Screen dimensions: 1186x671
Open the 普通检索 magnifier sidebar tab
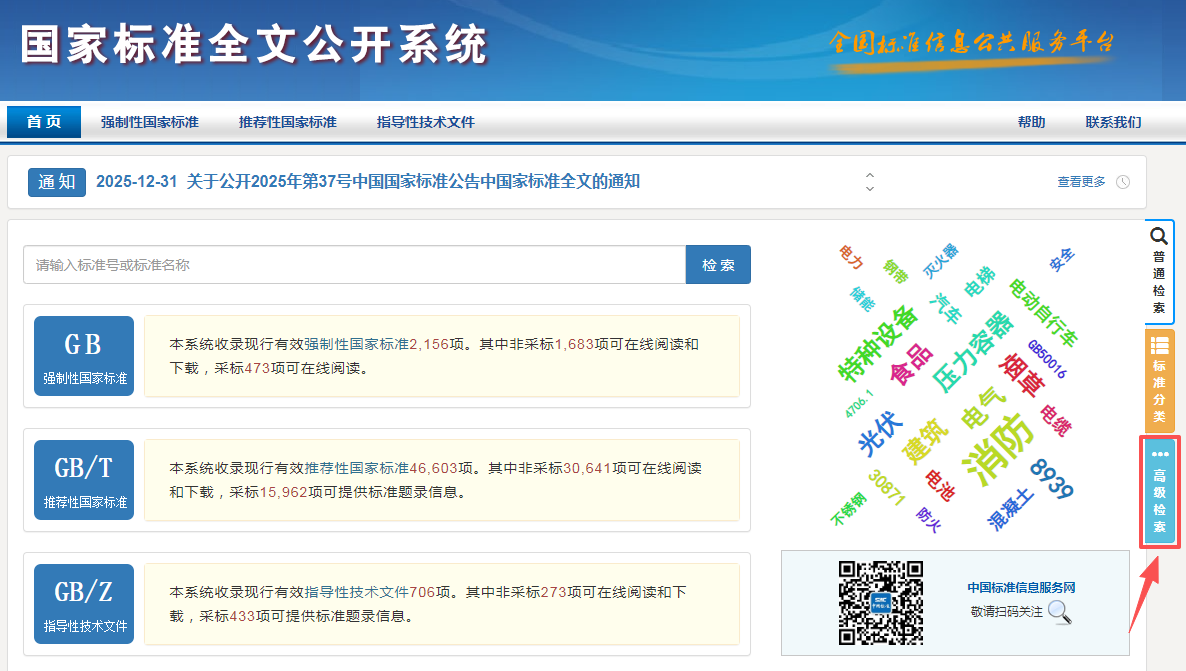(1159, 270)
